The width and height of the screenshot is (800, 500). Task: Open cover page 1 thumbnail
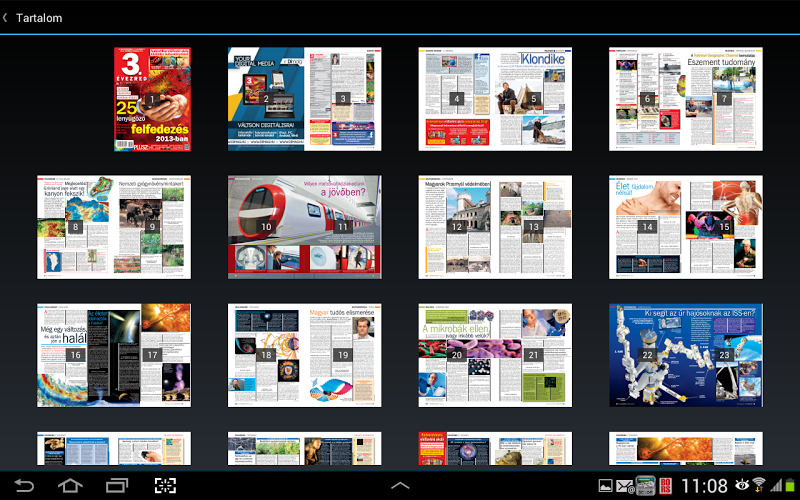coord(152,99)
